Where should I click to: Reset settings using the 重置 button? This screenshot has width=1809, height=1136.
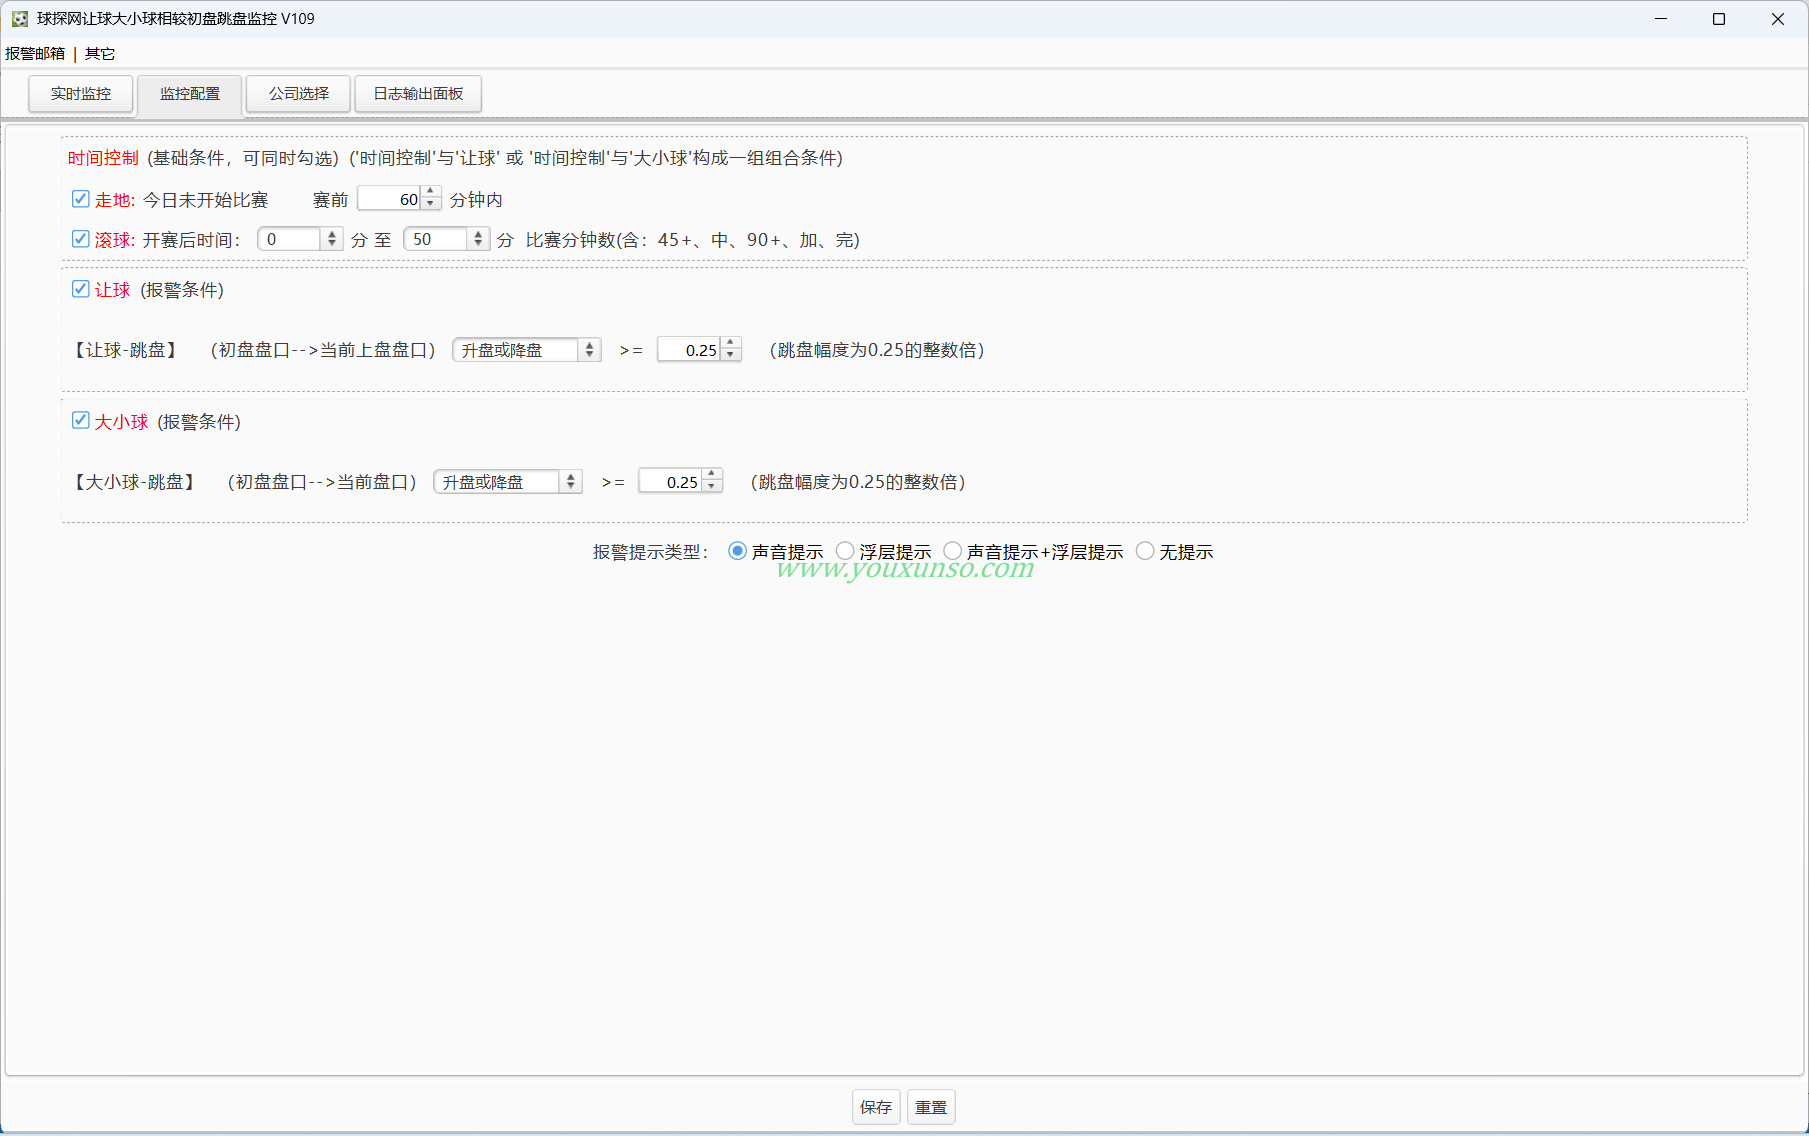pos(931,1107)
